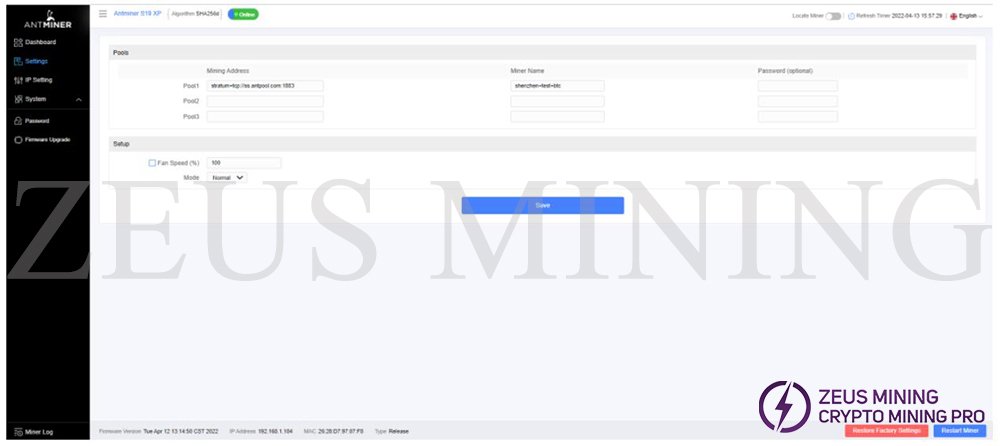Screen dimensions: 1000x446
Task: Click the Settings sidebar icon
Action: coord(18,61)
